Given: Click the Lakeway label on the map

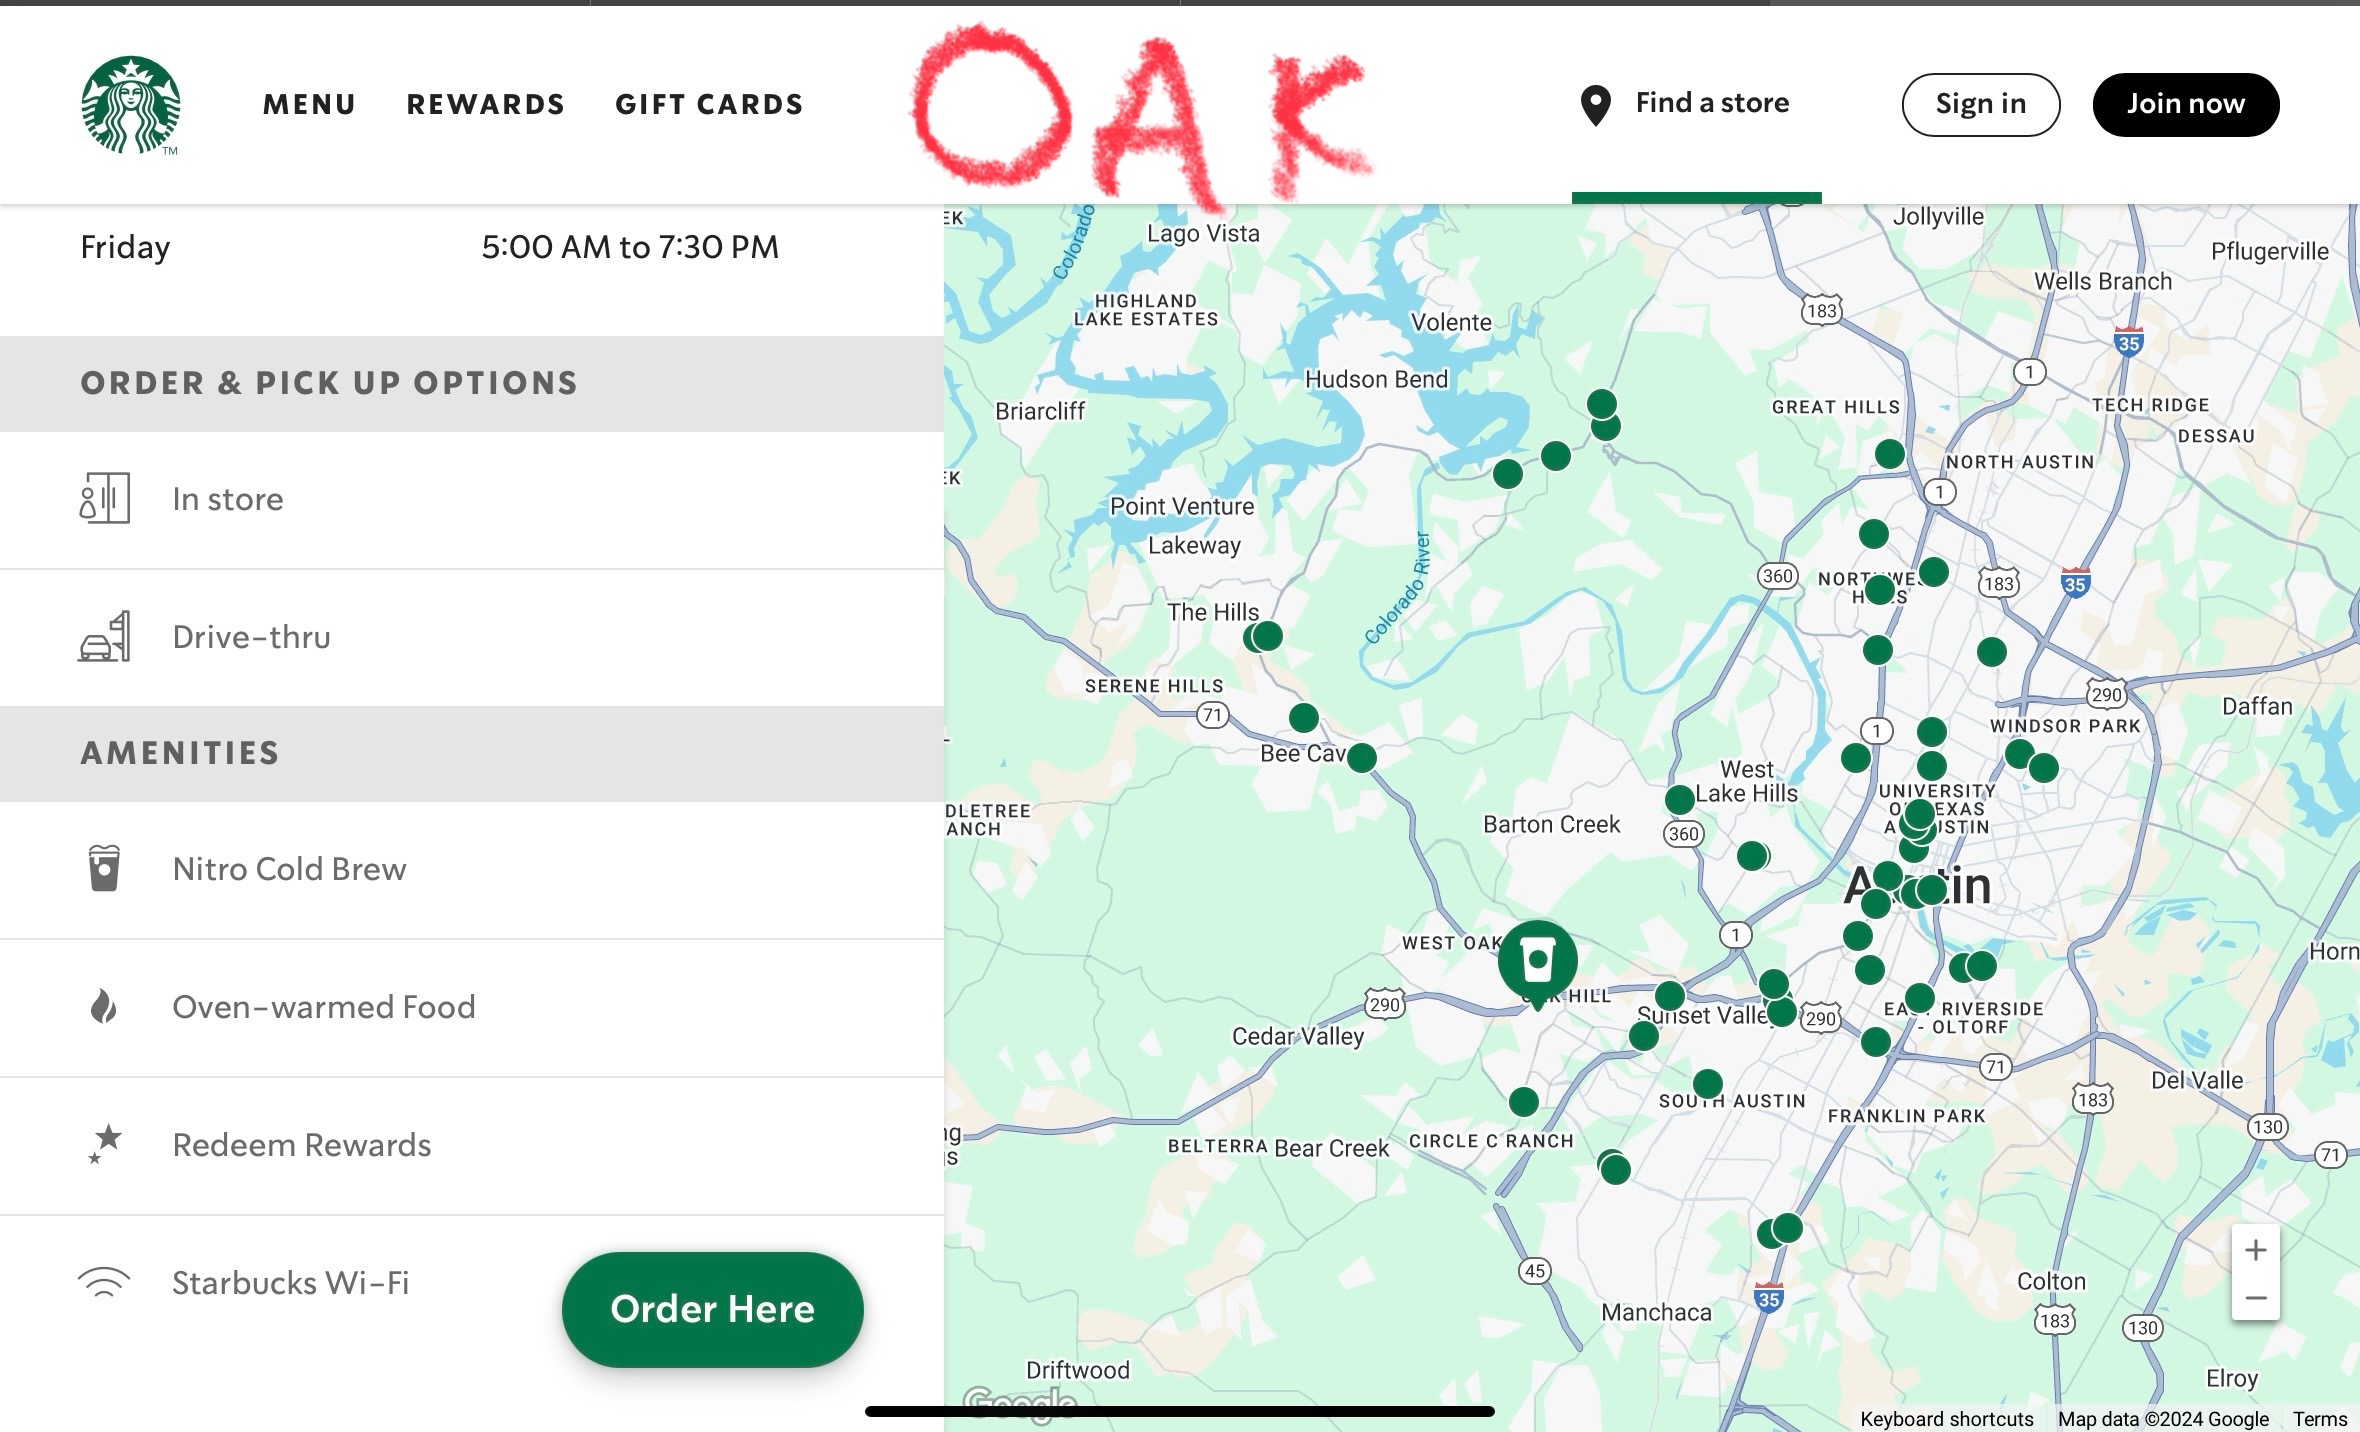Looking at the screenshot, I should coord(1194,545).
